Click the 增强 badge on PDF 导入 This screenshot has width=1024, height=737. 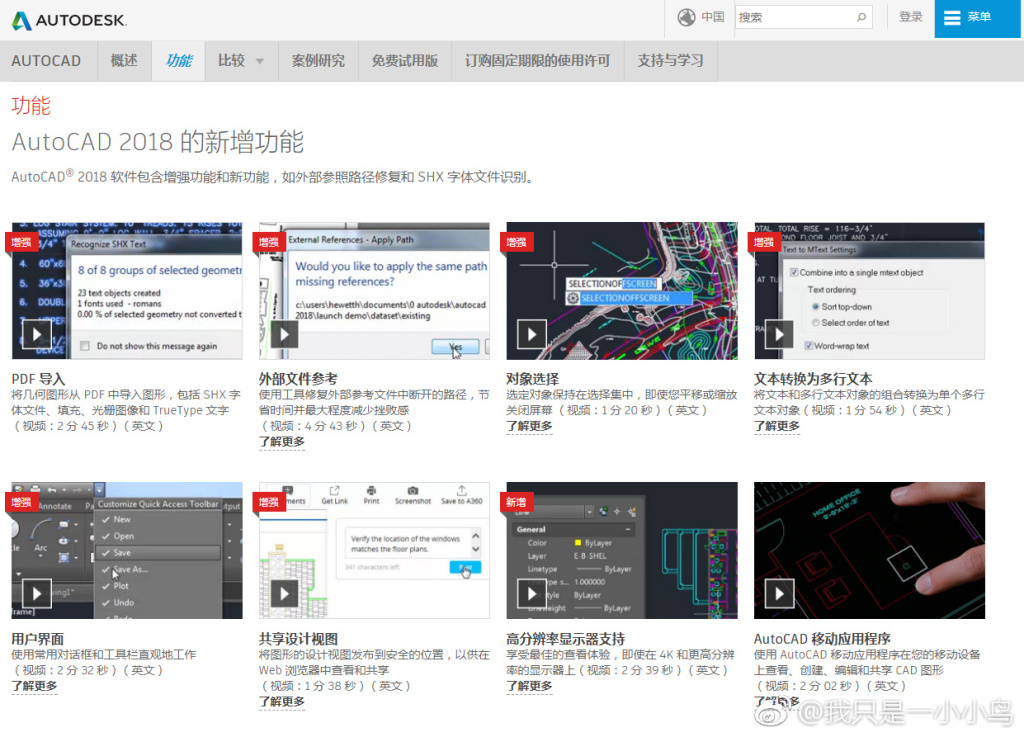[22, 242]
